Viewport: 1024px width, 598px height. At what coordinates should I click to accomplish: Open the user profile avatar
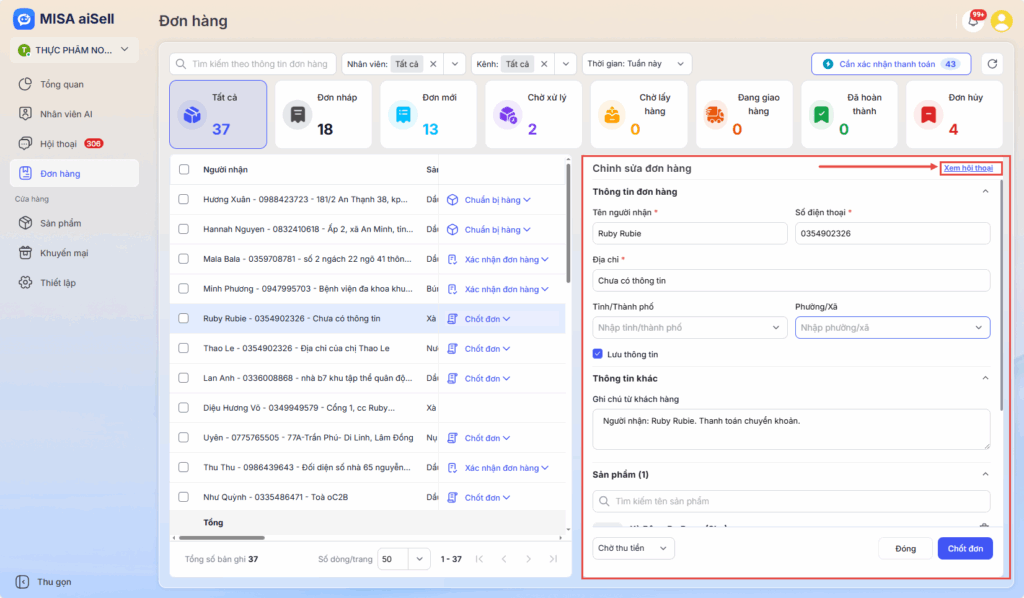(1001, 21)
